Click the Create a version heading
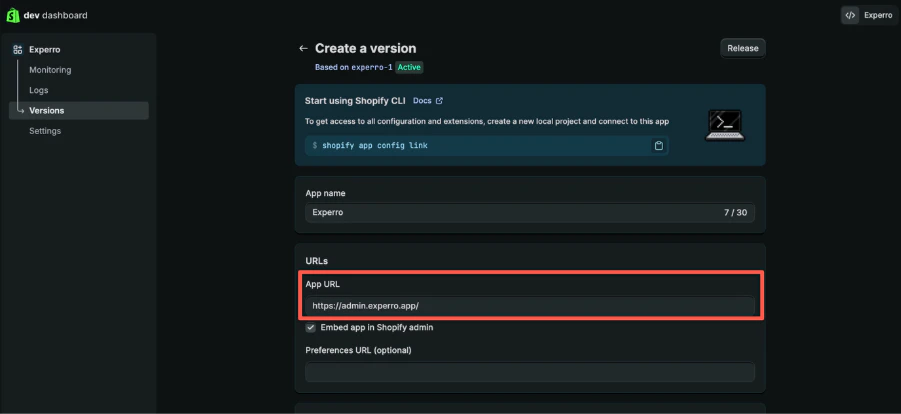 [365, 48]
